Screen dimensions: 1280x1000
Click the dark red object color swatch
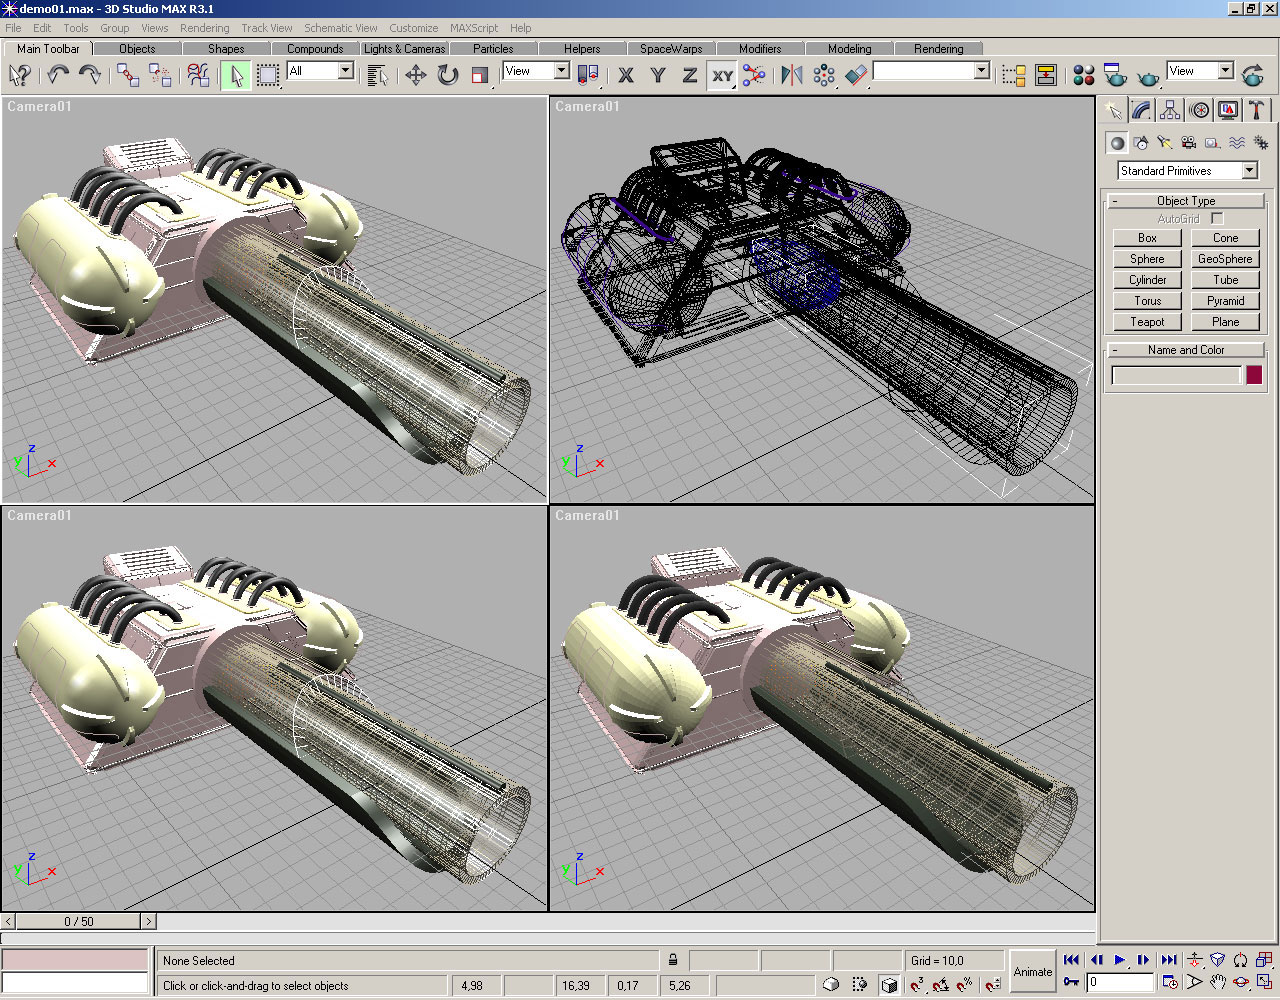coord(1253,375)
